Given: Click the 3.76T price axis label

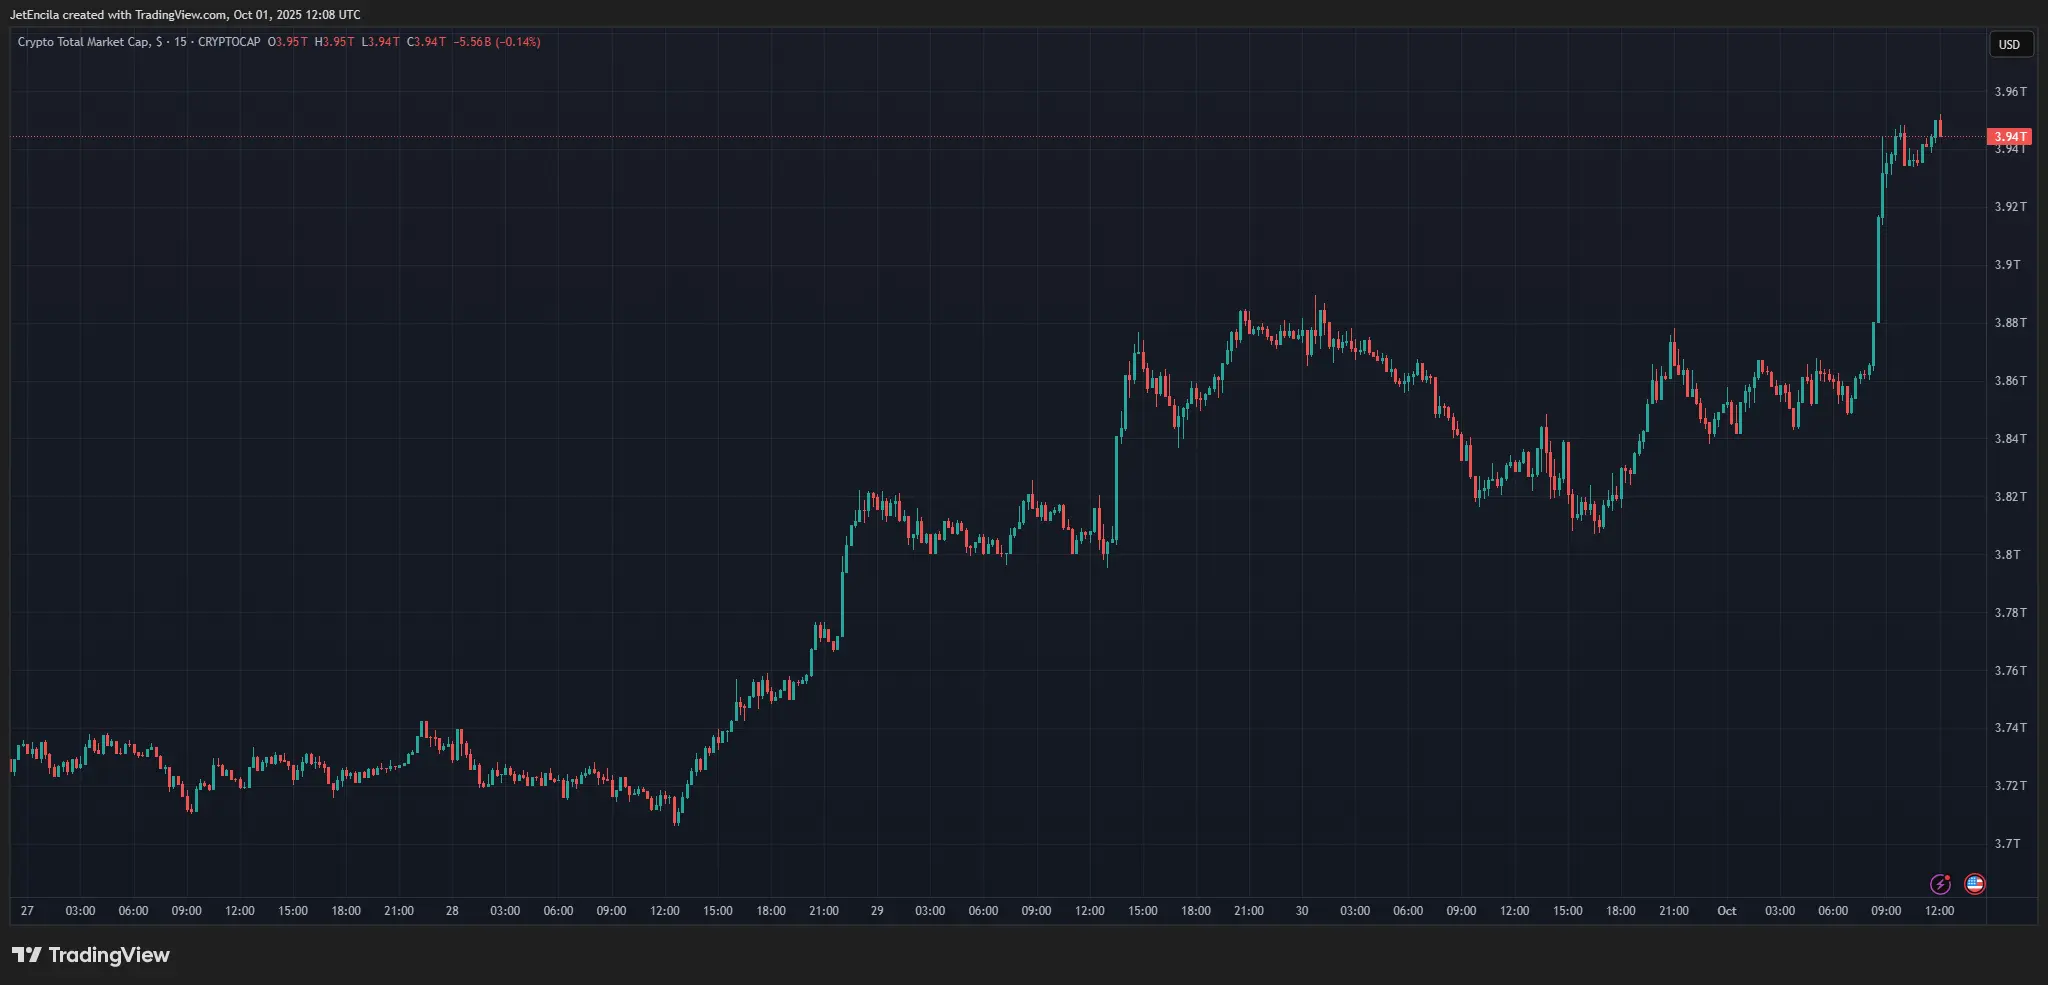Looking at the screenshot, I should (2010, 671).
